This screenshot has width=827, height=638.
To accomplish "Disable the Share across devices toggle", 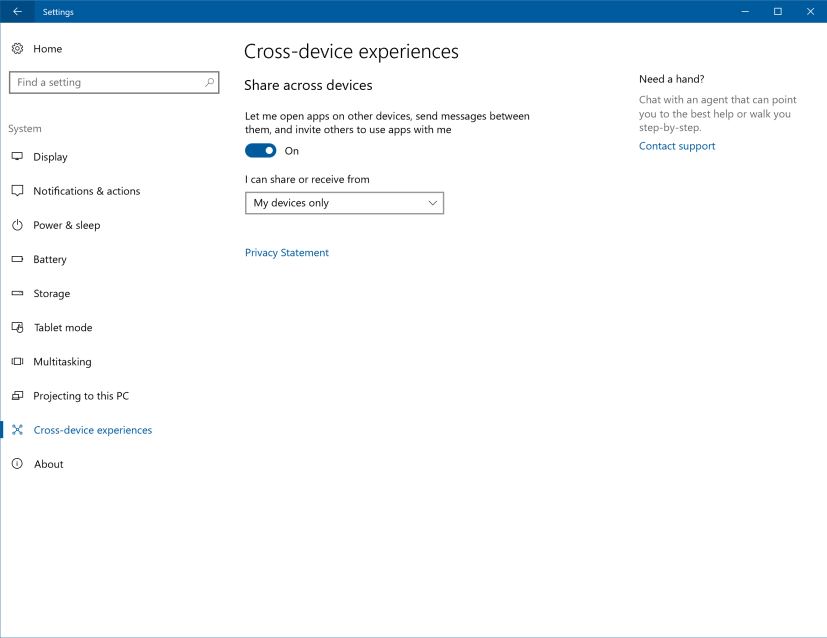I will point(260,150).
